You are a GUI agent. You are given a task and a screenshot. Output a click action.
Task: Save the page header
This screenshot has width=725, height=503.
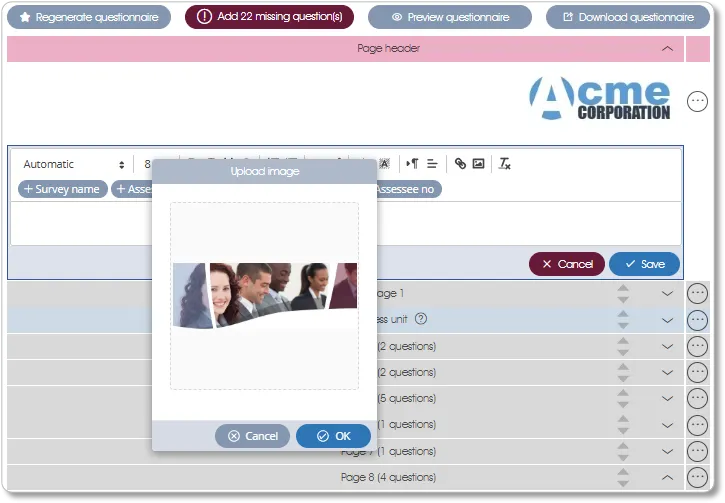[645, 264]
